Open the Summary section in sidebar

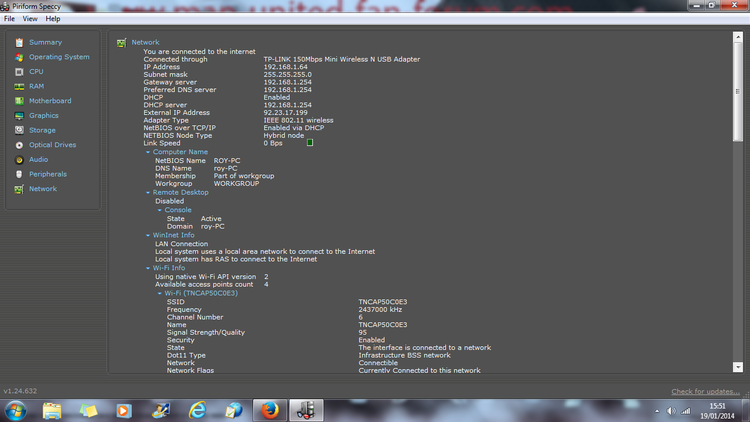click(x=45, y=42)
